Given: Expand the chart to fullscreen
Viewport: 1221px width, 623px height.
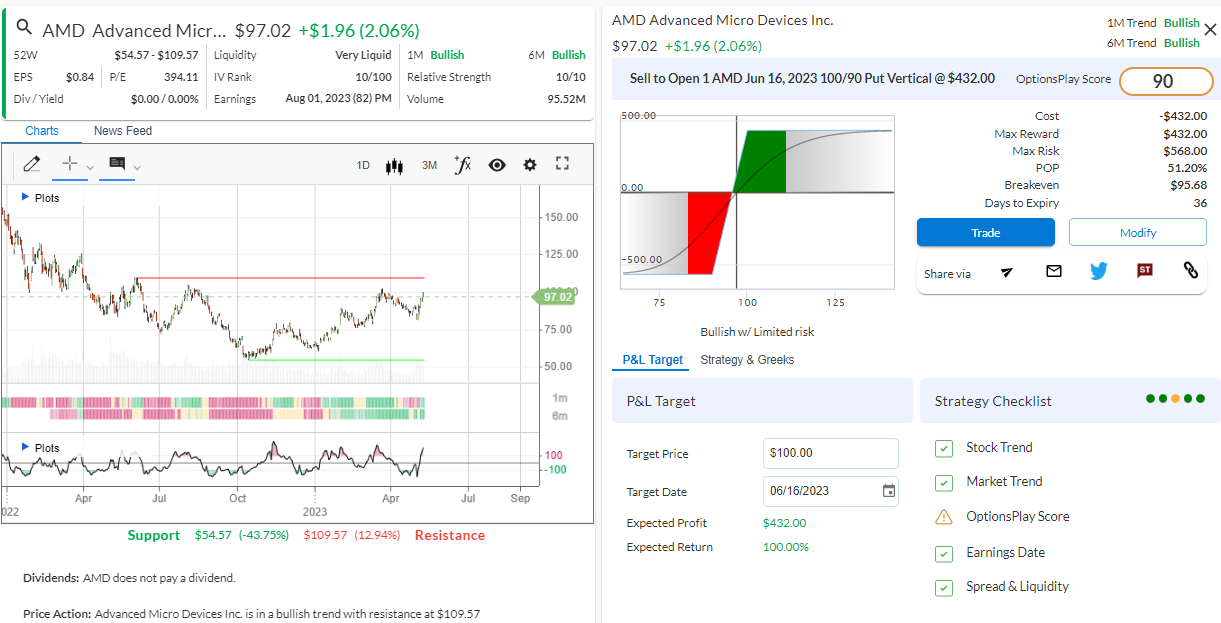Looking at the screenshot, I should pyautogui.click(x=562, y=164).
